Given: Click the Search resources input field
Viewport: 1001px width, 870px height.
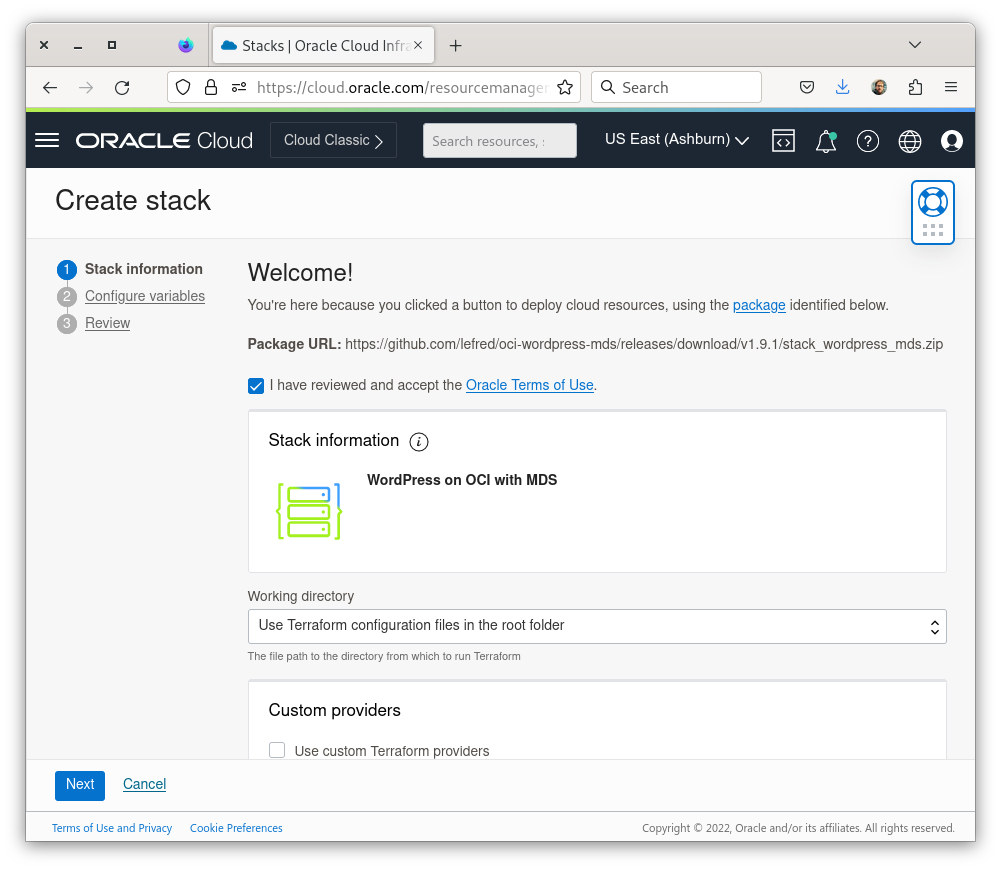Looking at the screenshot, I should pos(499,140).
